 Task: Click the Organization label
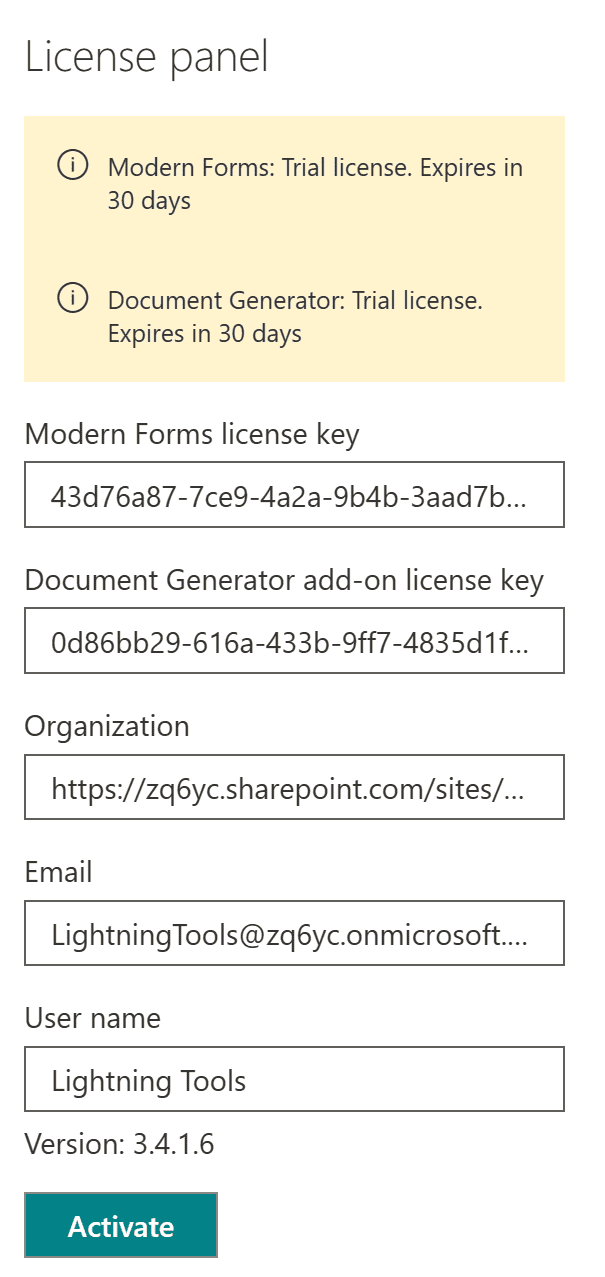click(107, 726)
